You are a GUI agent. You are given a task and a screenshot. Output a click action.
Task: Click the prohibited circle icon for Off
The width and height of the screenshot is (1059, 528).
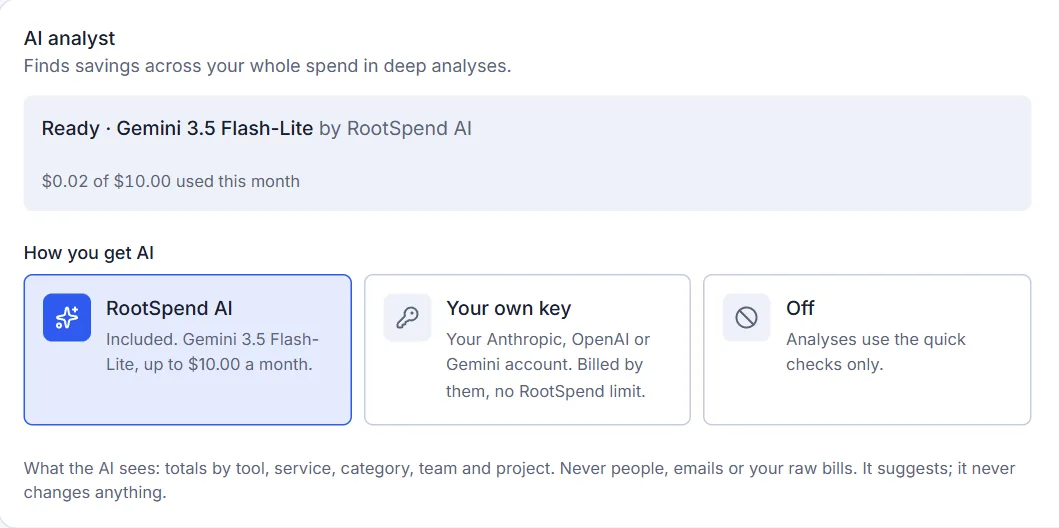pos(746,317)
